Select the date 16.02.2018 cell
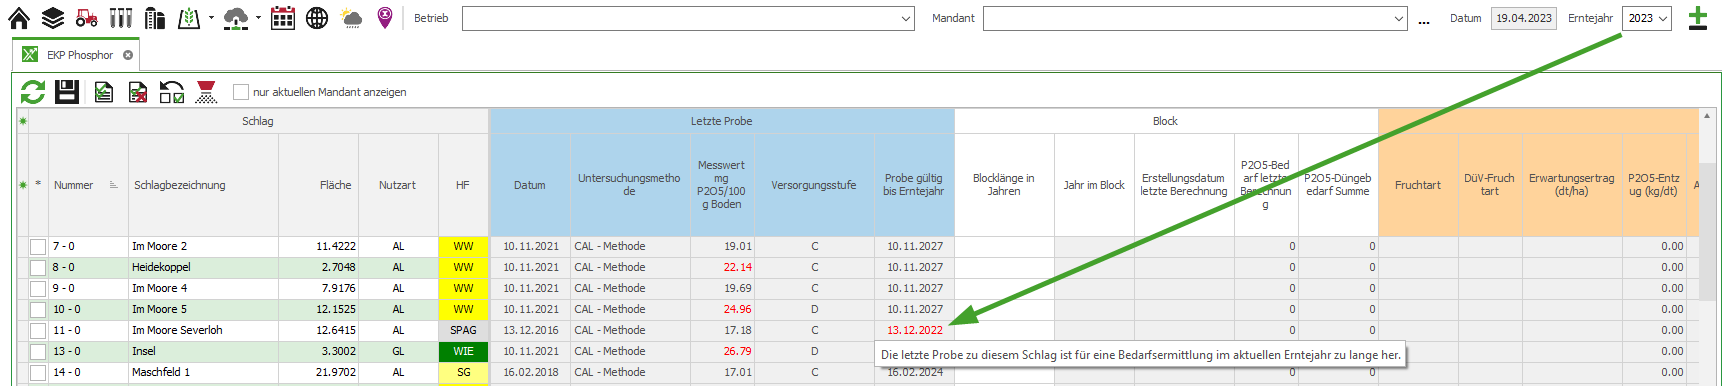This screenshot has height=386, width=1727. (x=530, y=372)
